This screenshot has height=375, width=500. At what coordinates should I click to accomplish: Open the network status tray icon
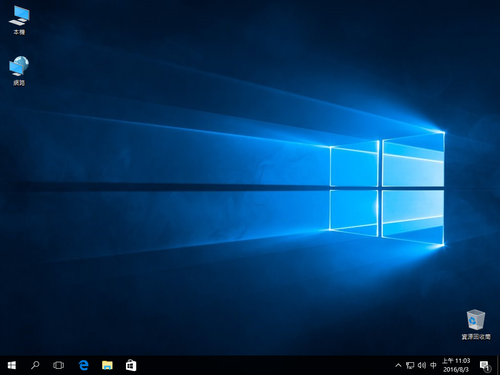[x=410, y=365]
